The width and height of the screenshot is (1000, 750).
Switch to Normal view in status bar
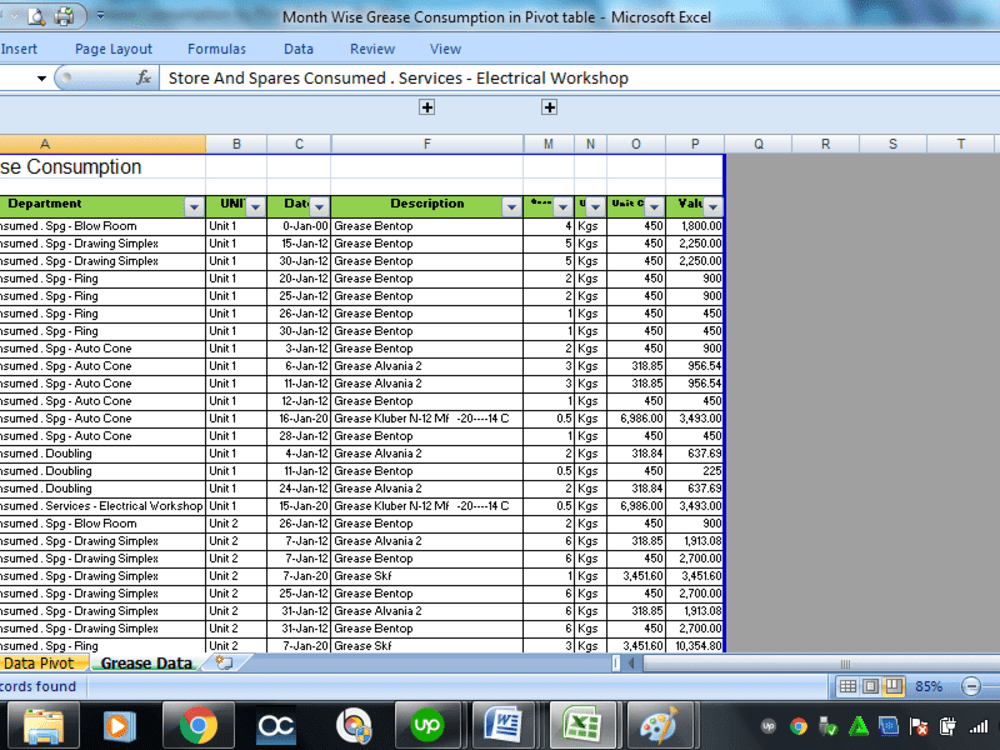[848, 686]
